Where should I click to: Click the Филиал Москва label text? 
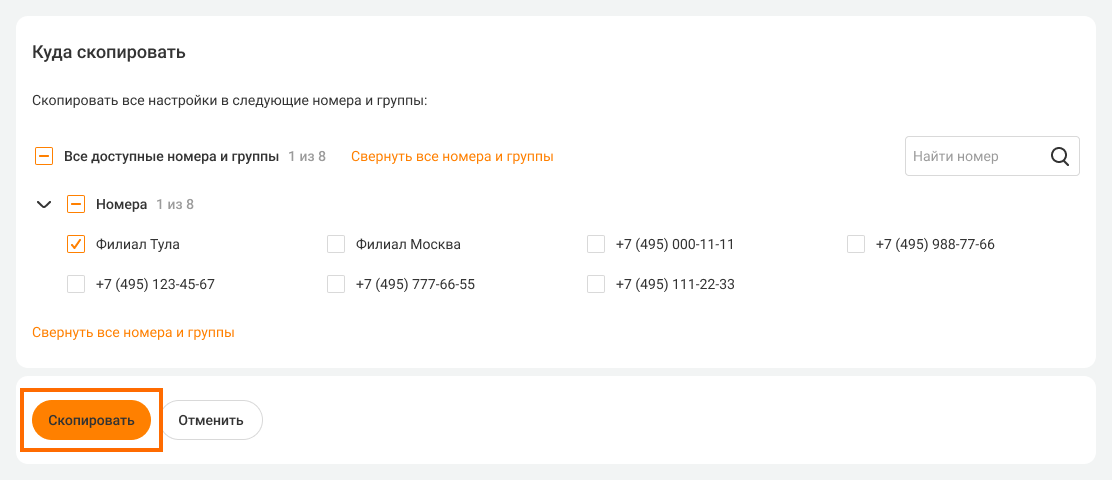(408, 244)
